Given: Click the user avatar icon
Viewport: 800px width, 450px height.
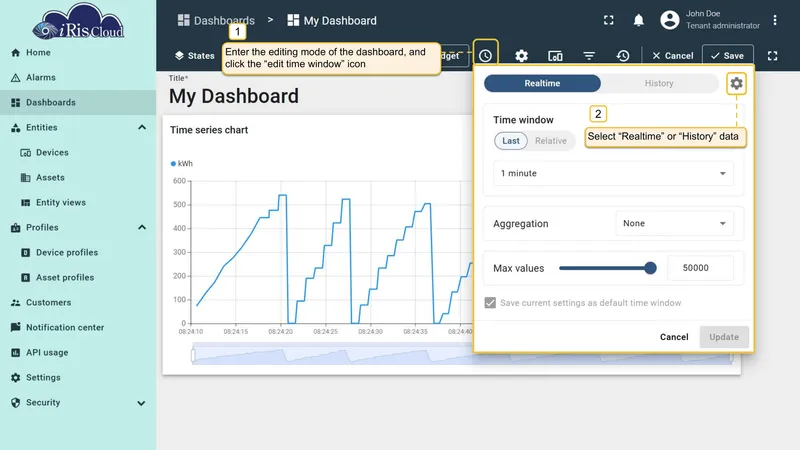Looking at the screenshot, I should point(670,20).
